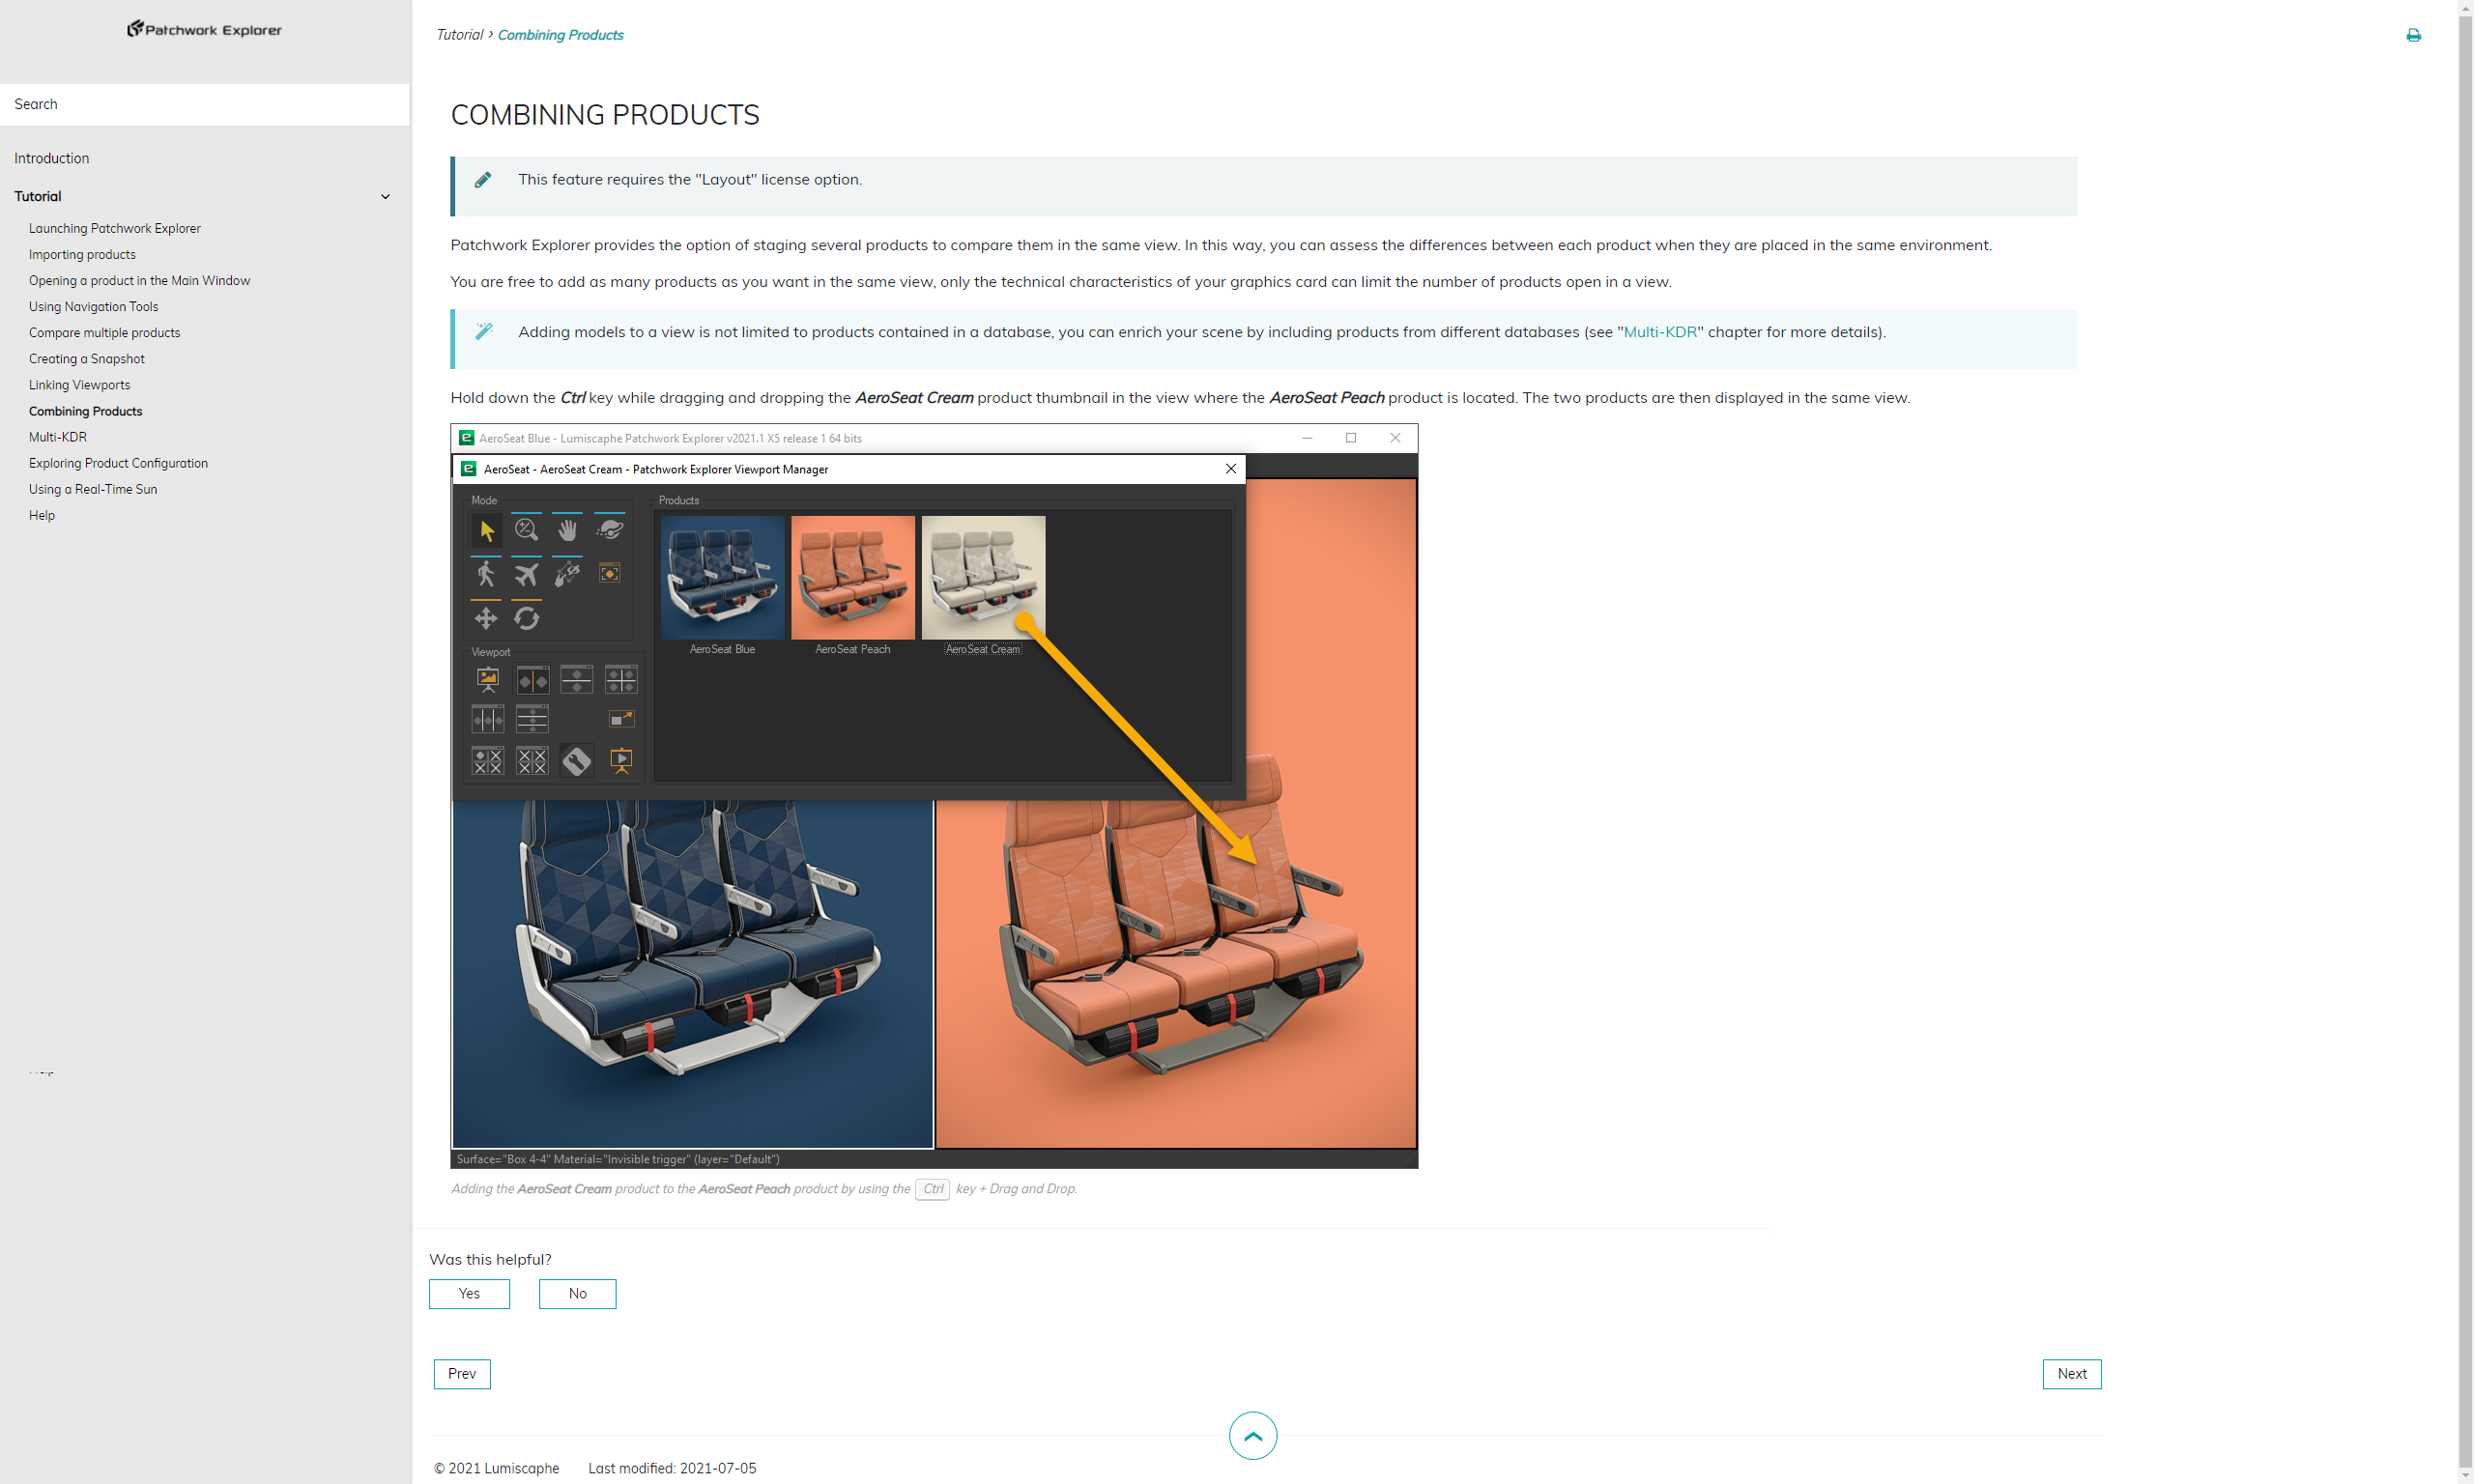Viewport: 2474px width, 1484px height.
Task: Select the circular-arrows rotate icon
Action: click(x=527, y=618)
